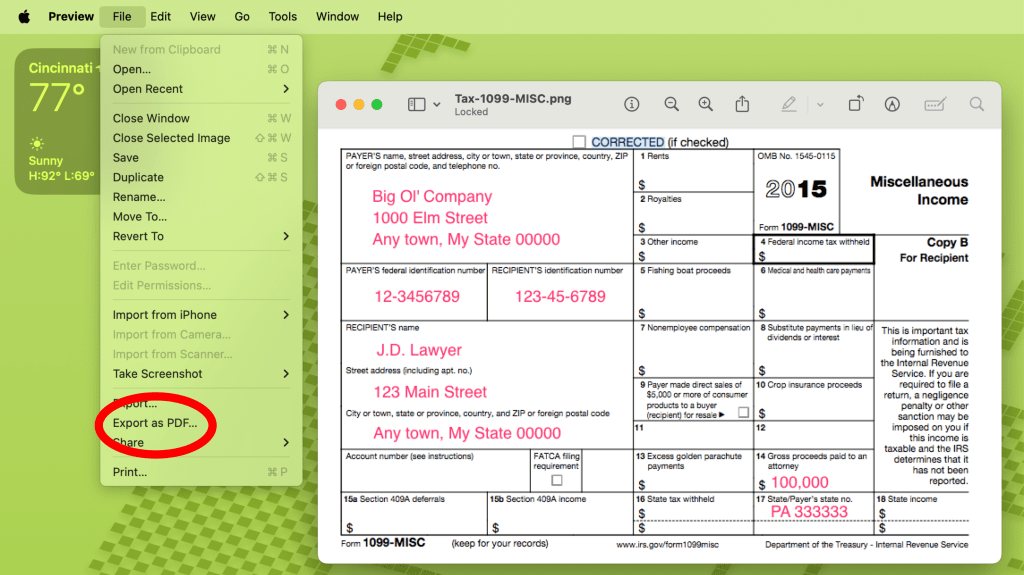Choose Export as PDF… from File menu
The width and height of the screenshot is (1024, 575).
155,423
